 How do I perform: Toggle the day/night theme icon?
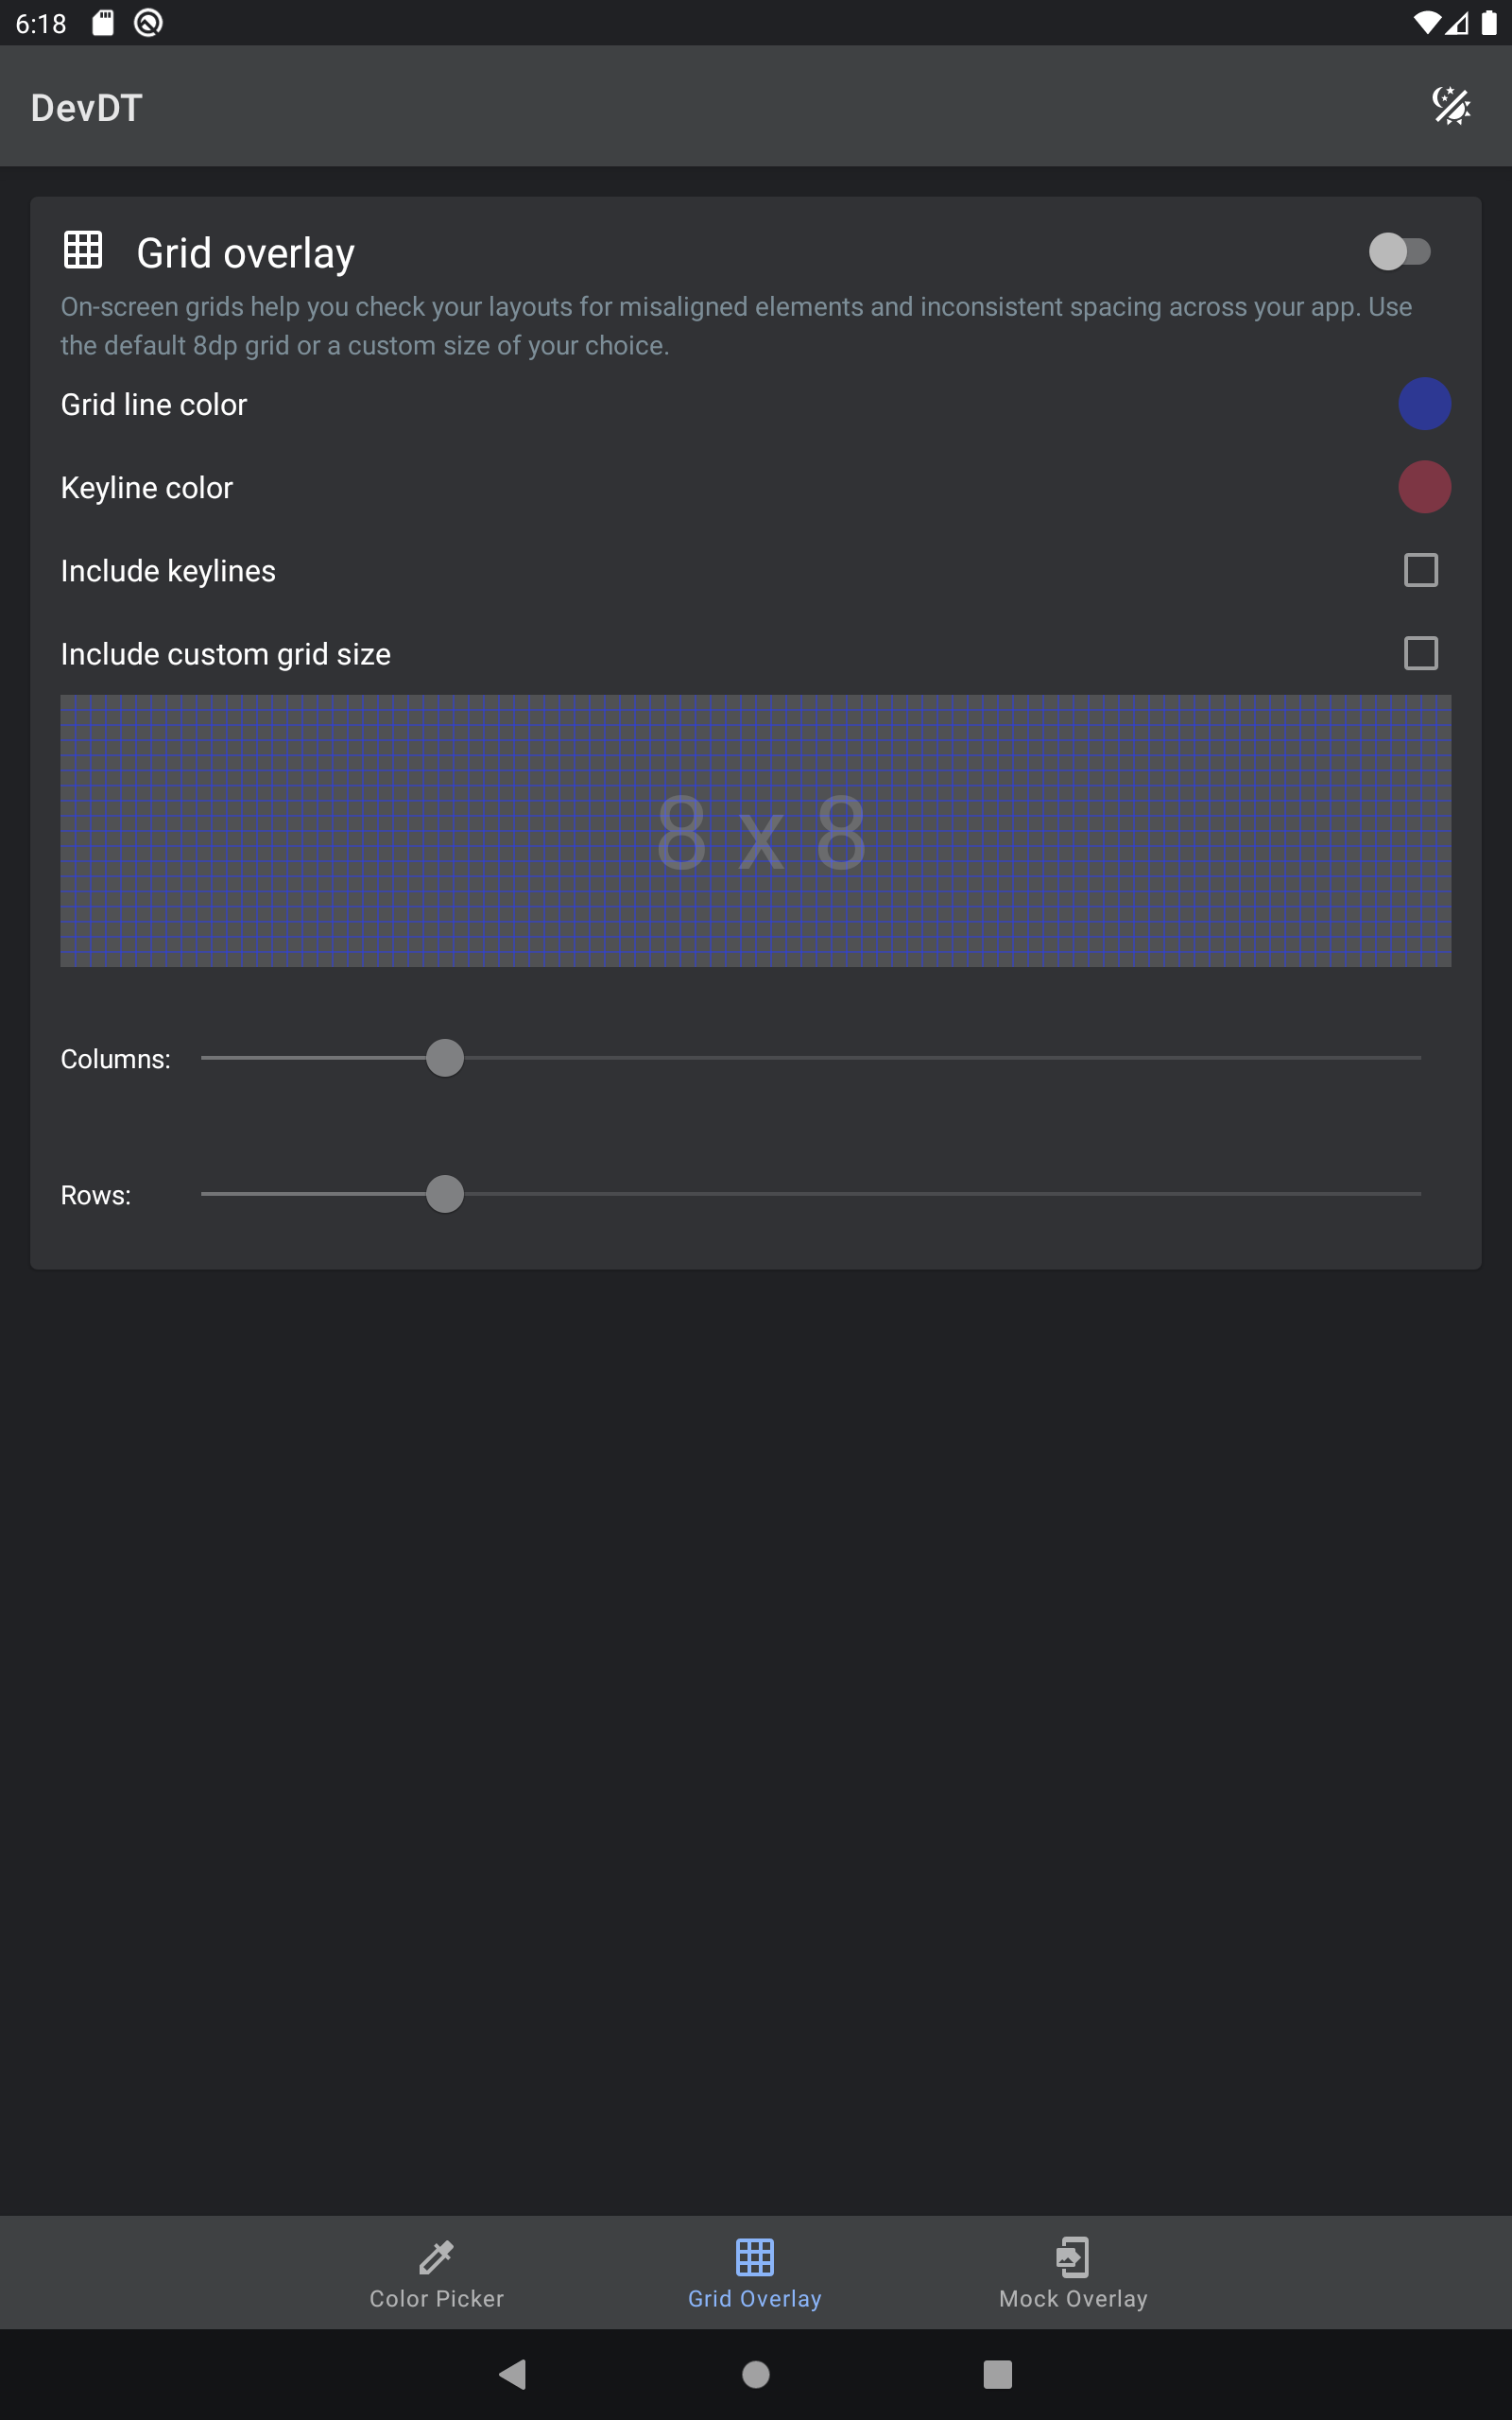coord(1452,105)
